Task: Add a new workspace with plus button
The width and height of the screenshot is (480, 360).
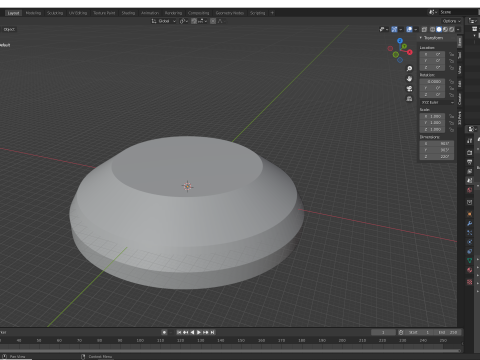Action: 272,13
